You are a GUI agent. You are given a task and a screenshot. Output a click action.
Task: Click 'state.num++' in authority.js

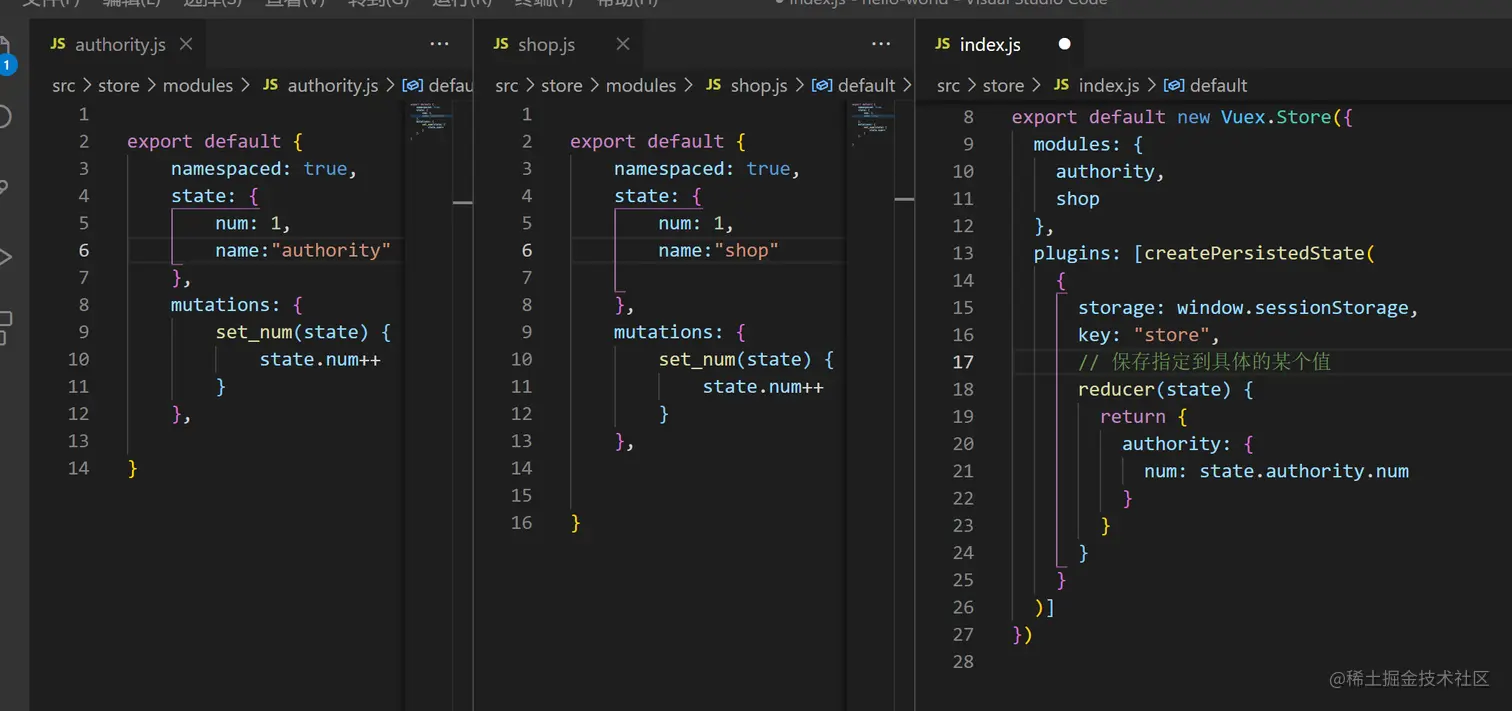[x=320, y=359]
